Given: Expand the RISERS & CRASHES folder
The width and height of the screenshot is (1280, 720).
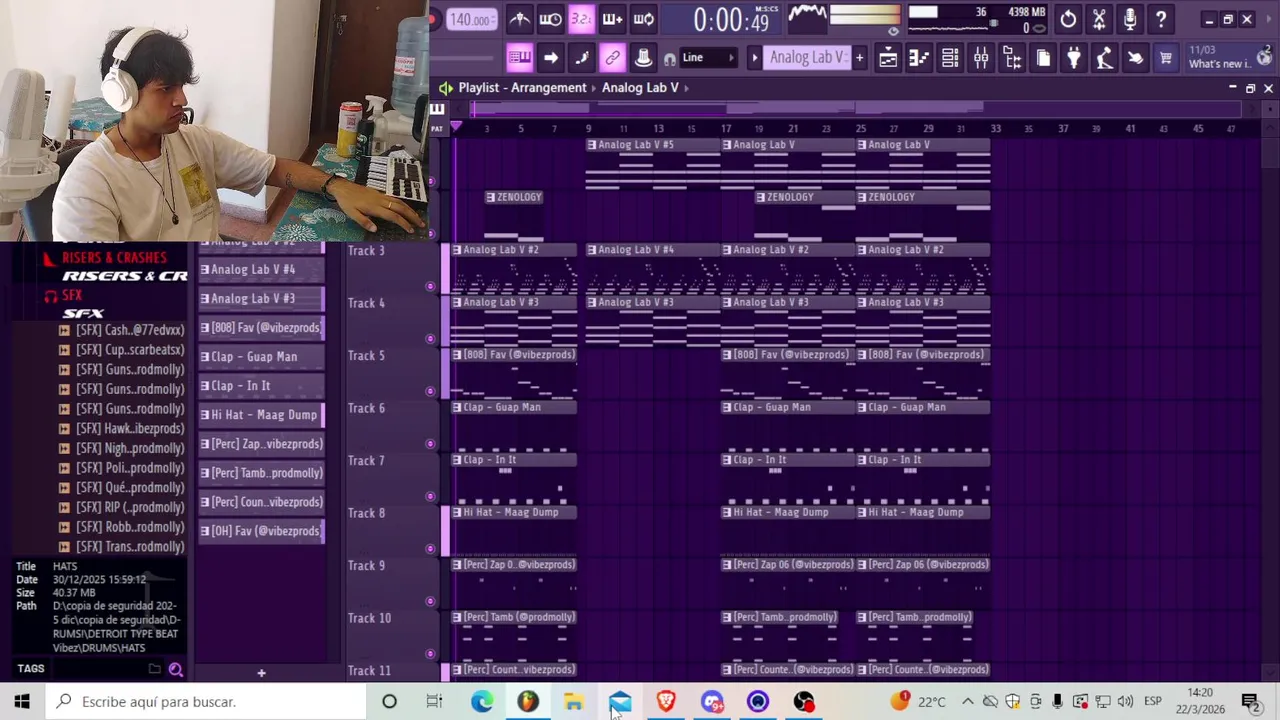Looking at the screenshot, I should 114,258.
